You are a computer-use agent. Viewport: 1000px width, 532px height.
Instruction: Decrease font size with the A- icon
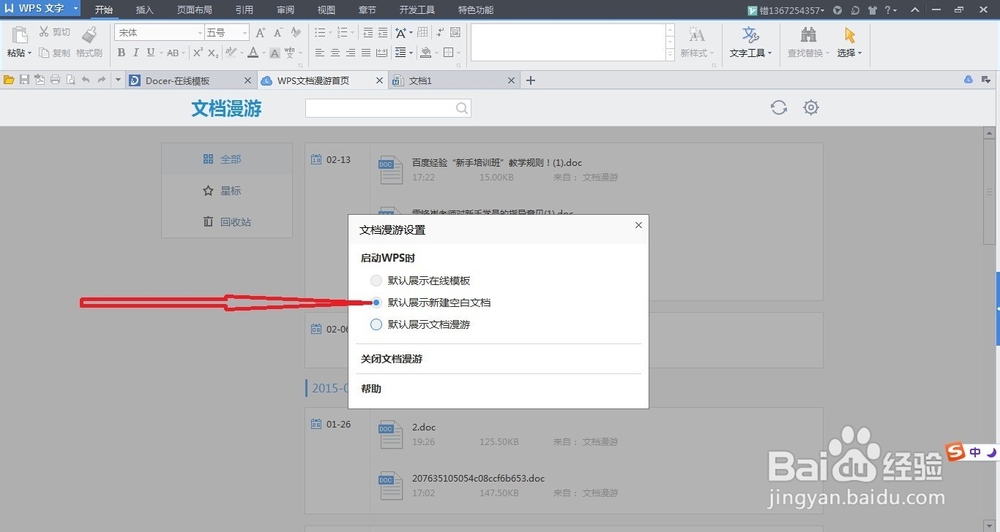coord(278,33)
